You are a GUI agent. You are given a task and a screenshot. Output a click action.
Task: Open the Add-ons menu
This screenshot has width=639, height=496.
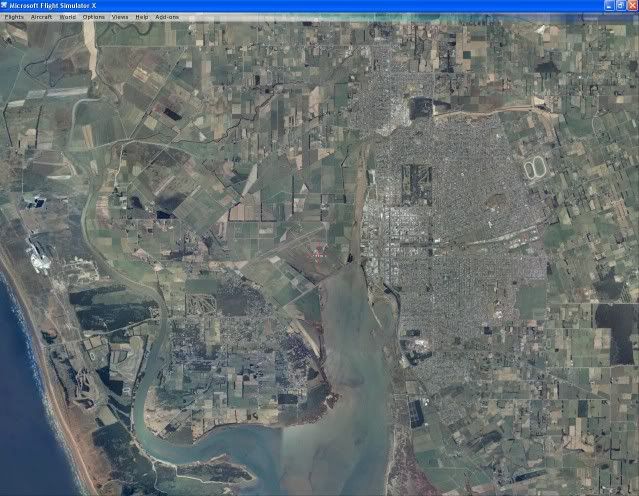[166, 17]
